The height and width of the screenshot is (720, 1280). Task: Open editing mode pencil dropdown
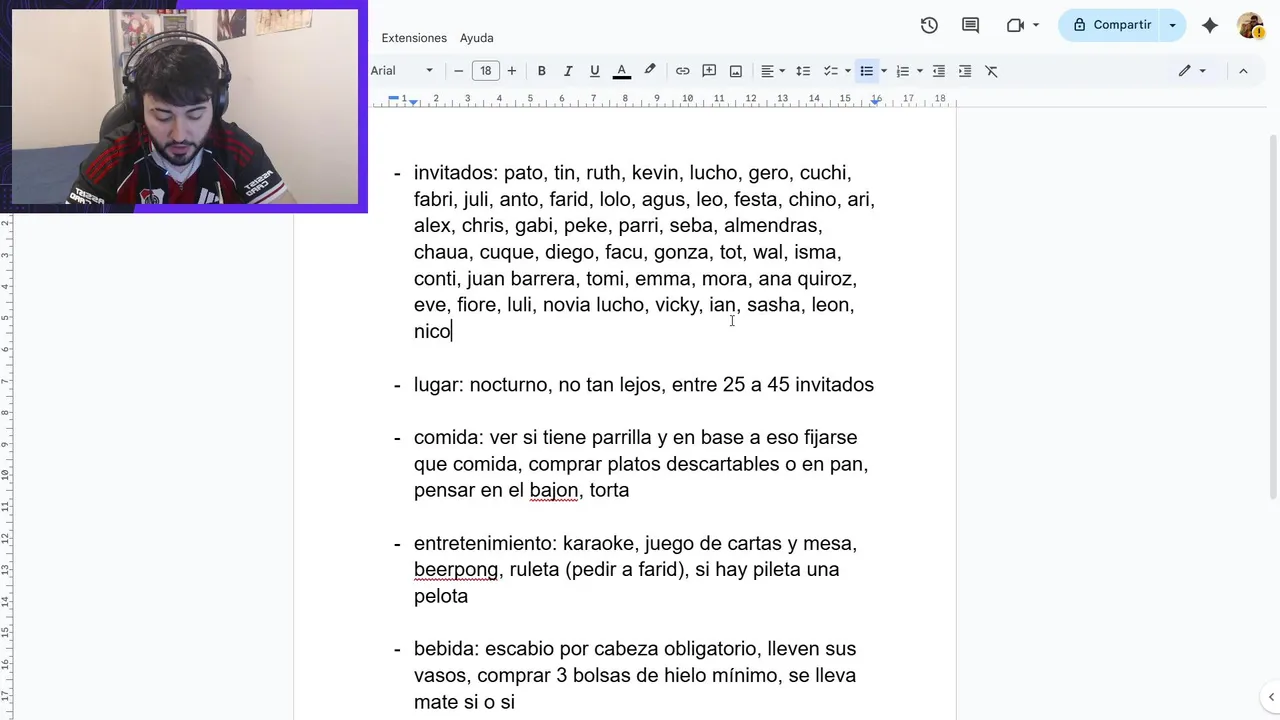point(1192,71)
